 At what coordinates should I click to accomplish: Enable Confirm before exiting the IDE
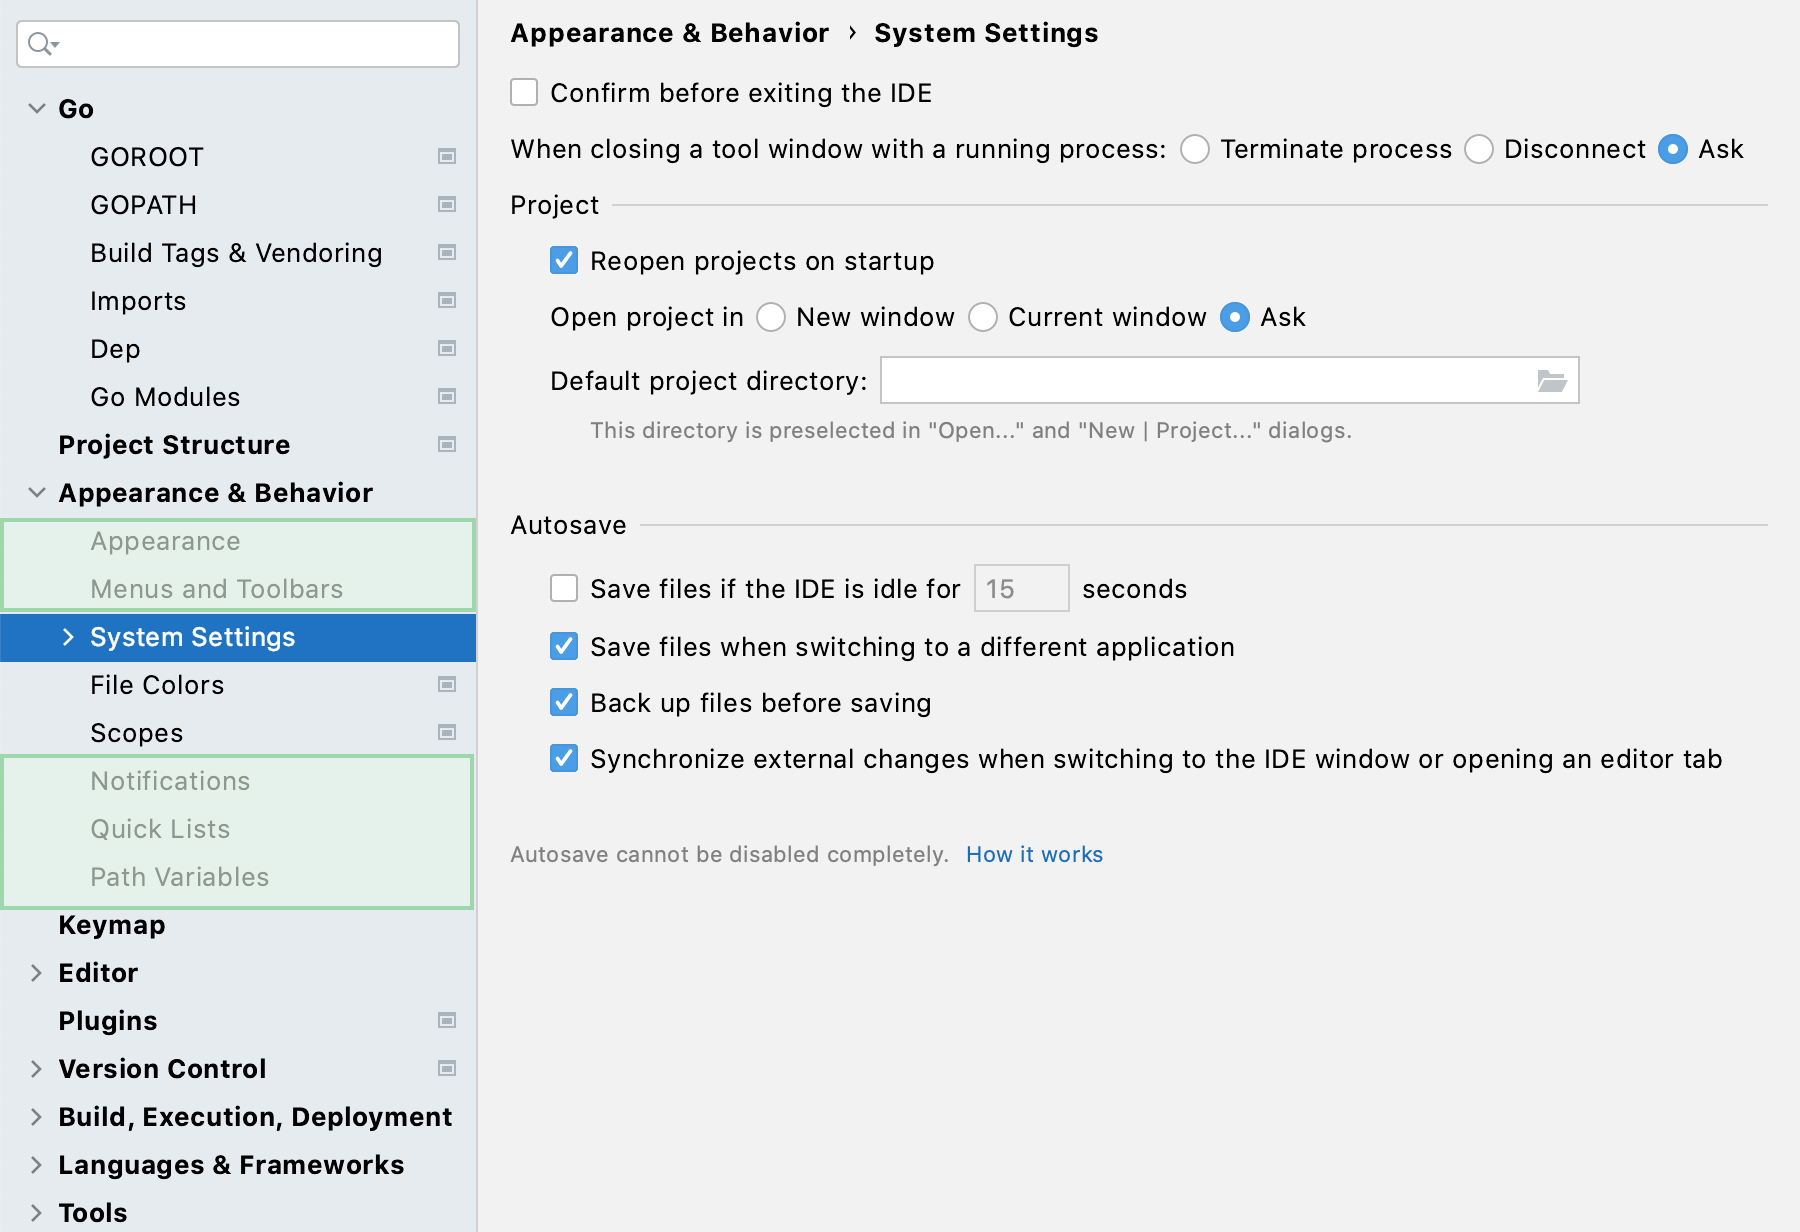(x=524, y=93)
